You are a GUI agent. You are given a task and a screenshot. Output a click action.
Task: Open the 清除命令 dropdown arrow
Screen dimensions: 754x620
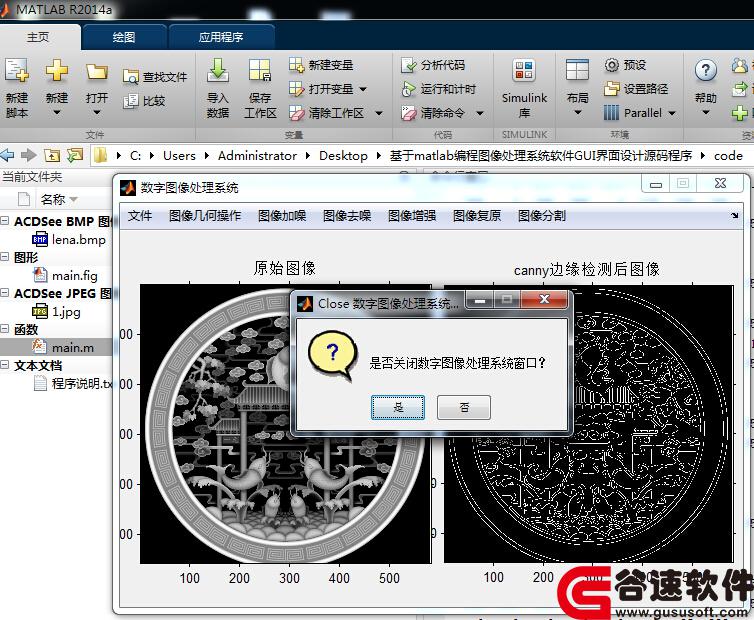[479, 114]
